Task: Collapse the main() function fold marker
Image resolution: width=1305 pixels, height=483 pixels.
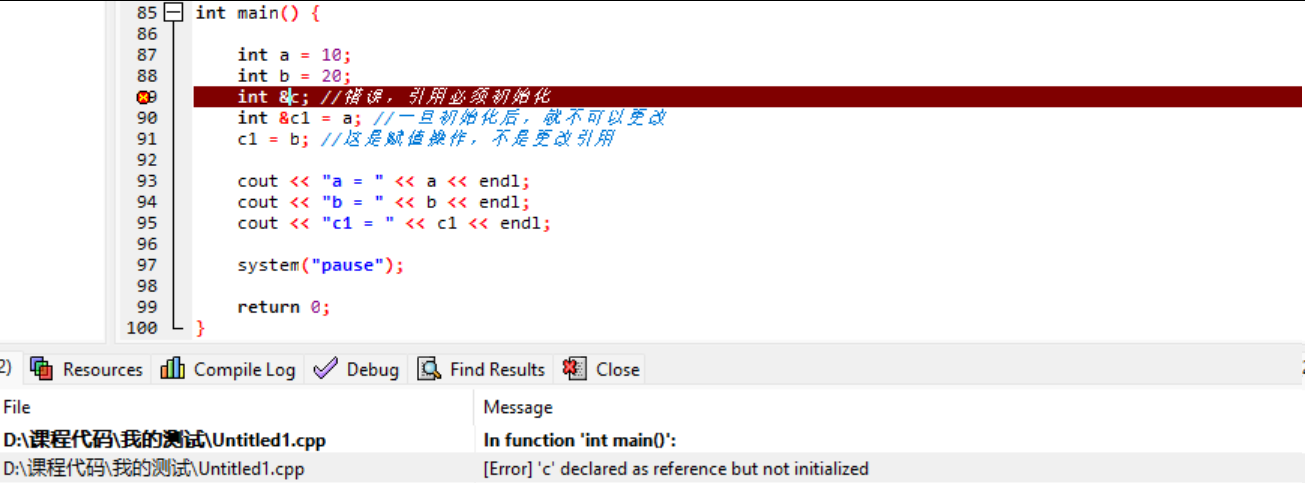Action: pyautogui.click(x=175, y=13)
